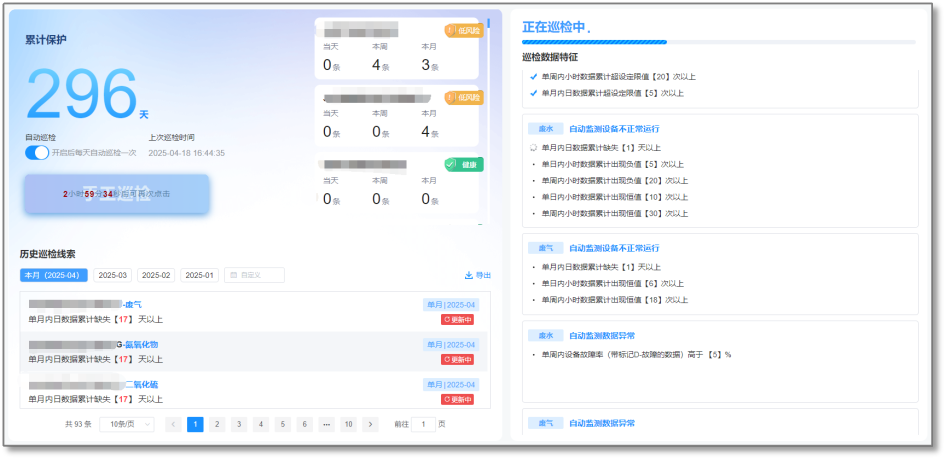
Task: Jump to pagination page 2
Action: (217, 424)
